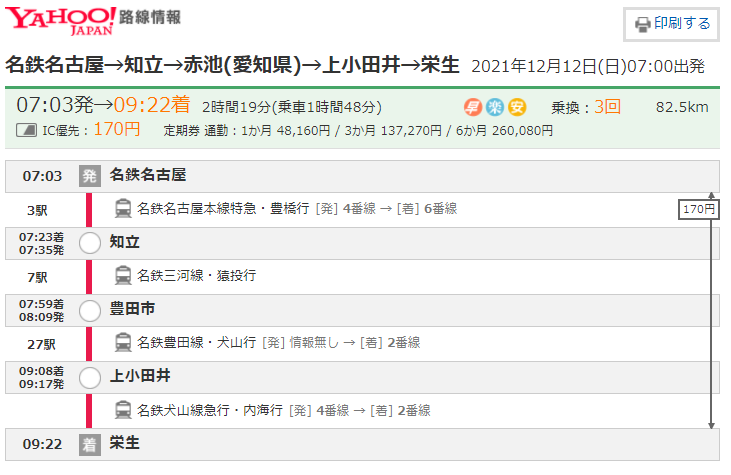Open the 上小田井 station name
The width and height of the screenshot is (731, 475).
point(140,376)
